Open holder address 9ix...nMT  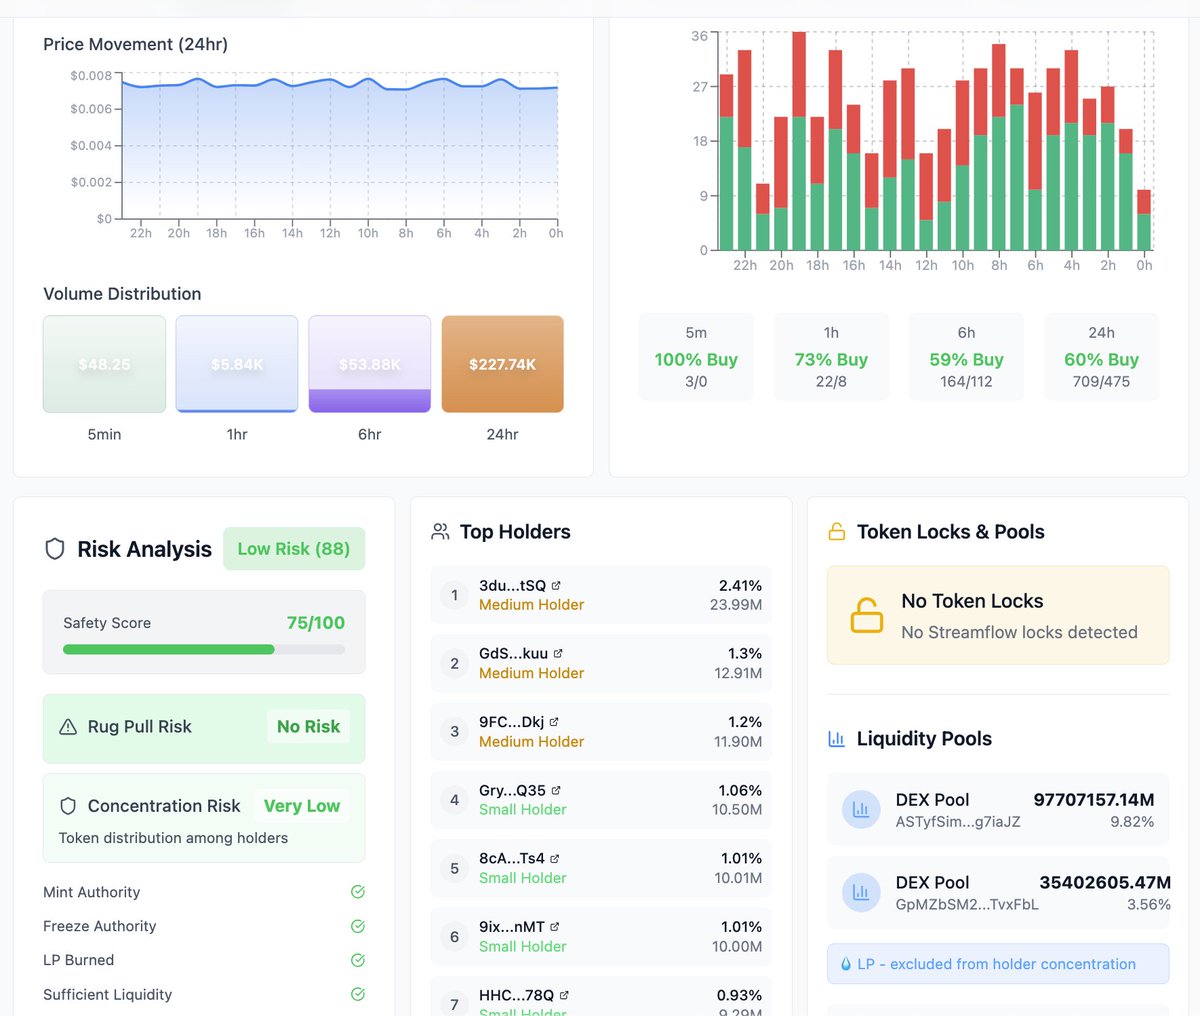point(512,927)
